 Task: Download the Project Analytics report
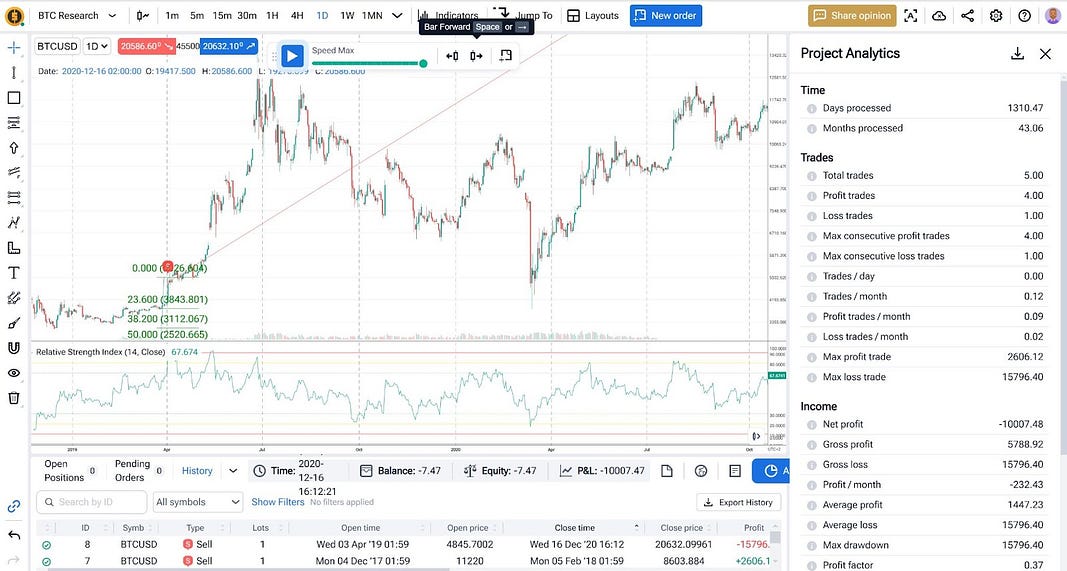pos(1017,54)
